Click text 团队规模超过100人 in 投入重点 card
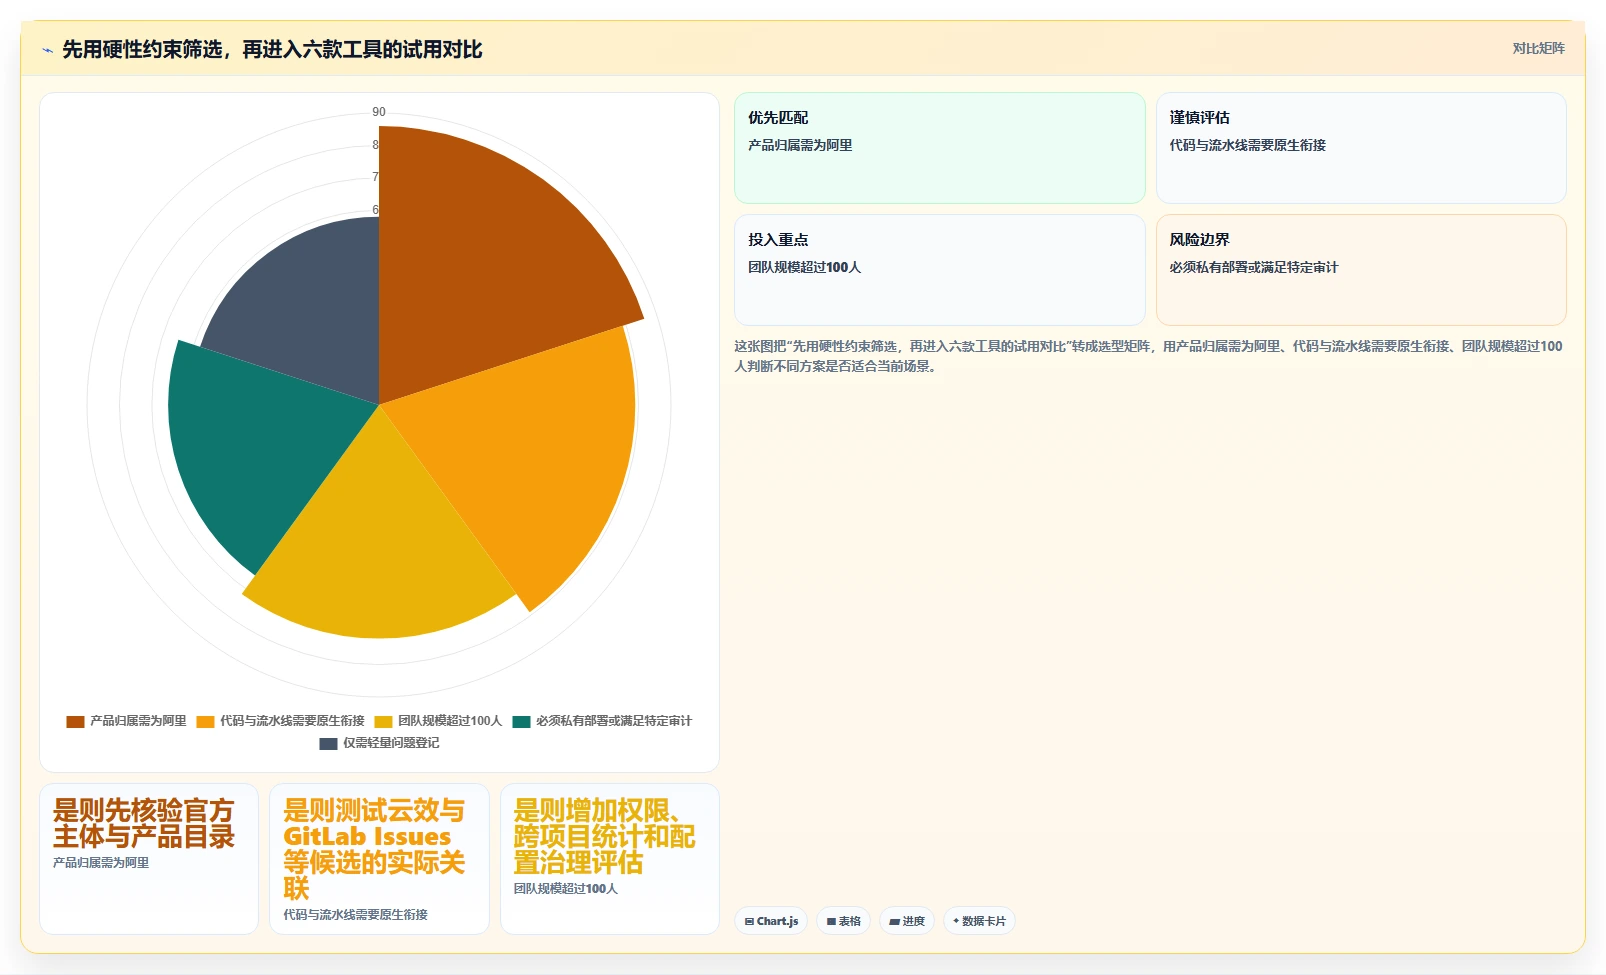This screenshot has height=975, width=1606. coord(804,267)
